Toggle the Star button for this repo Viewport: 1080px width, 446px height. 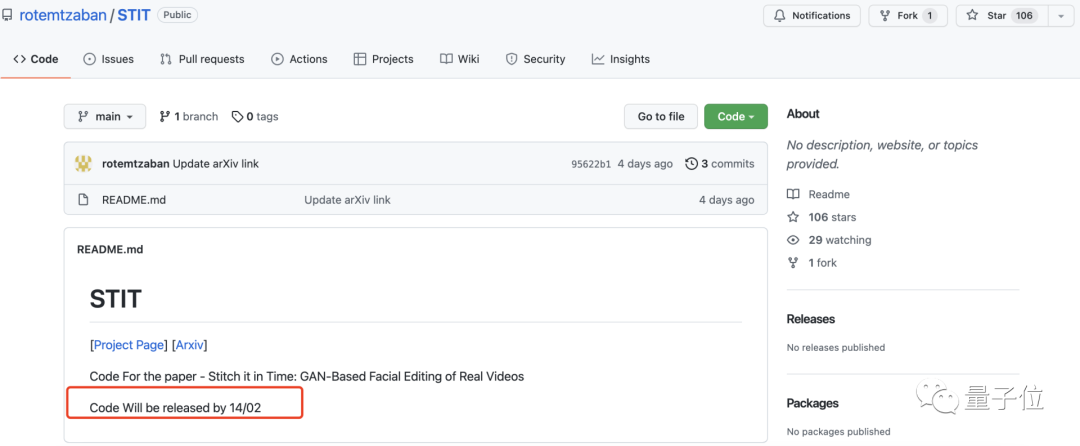998,16
